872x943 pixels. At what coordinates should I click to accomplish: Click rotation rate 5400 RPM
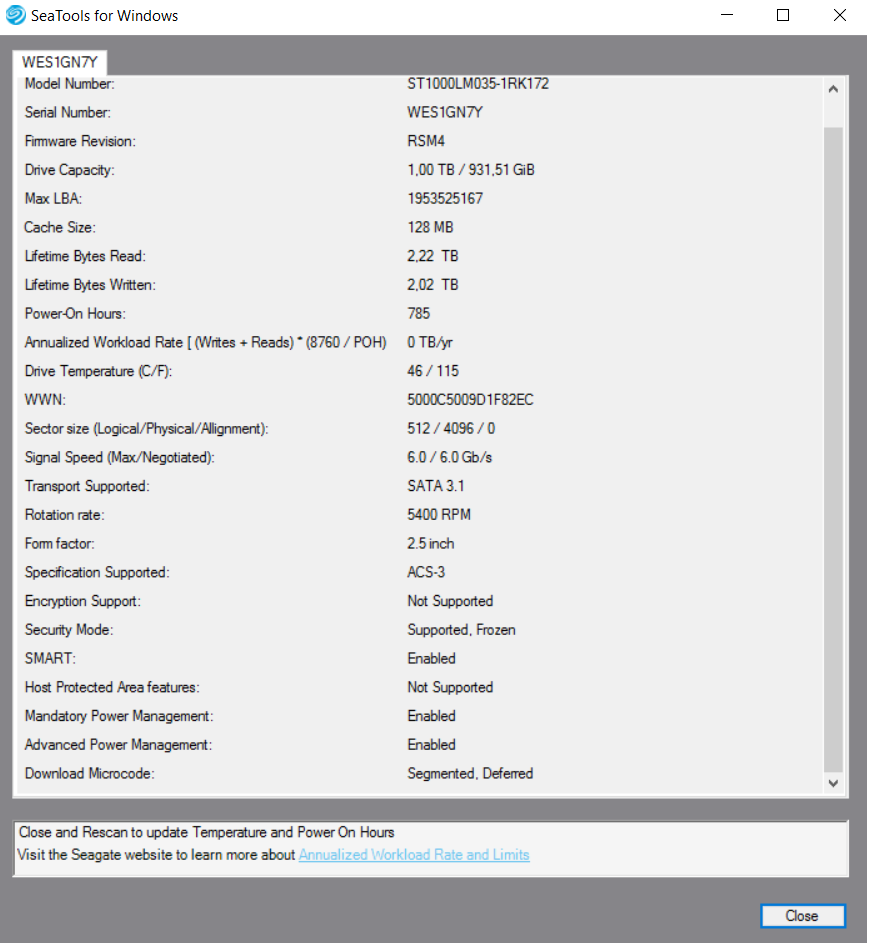point(439,515)
